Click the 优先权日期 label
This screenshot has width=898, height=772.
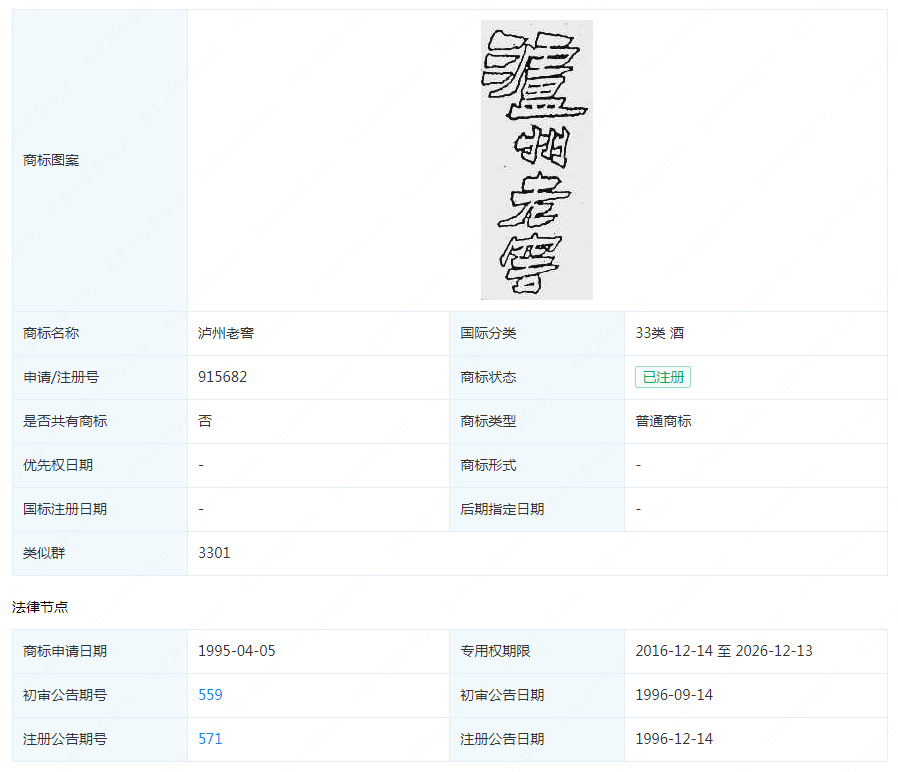pyautogui.click(x=58, y=465)
